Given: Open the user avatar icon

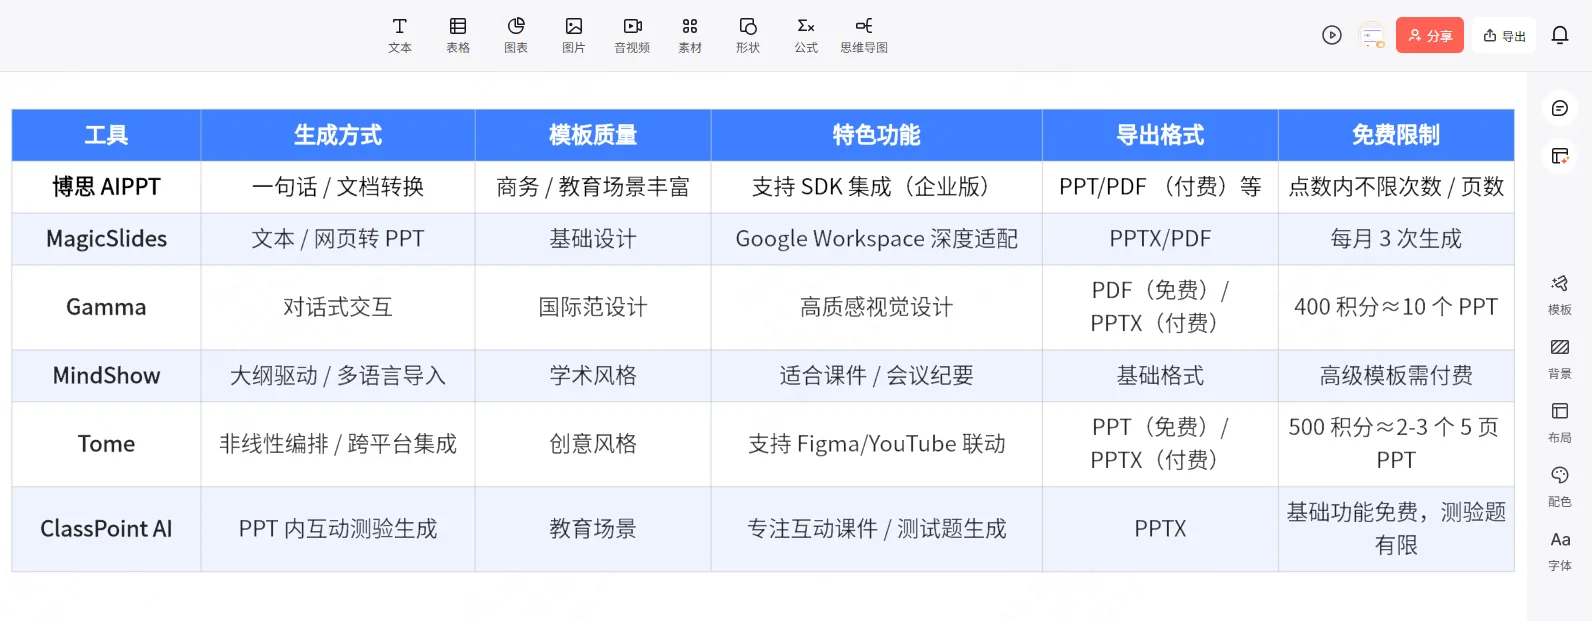Looking at the screenshot, I should tap(1373, 35).
